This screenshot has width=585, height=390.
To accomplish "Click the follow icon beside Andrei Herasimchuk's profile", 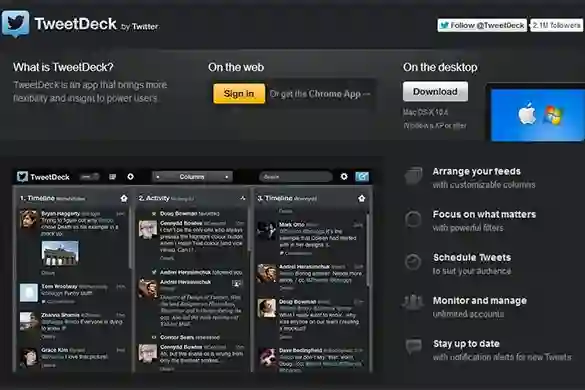I will tap(236, 284).
